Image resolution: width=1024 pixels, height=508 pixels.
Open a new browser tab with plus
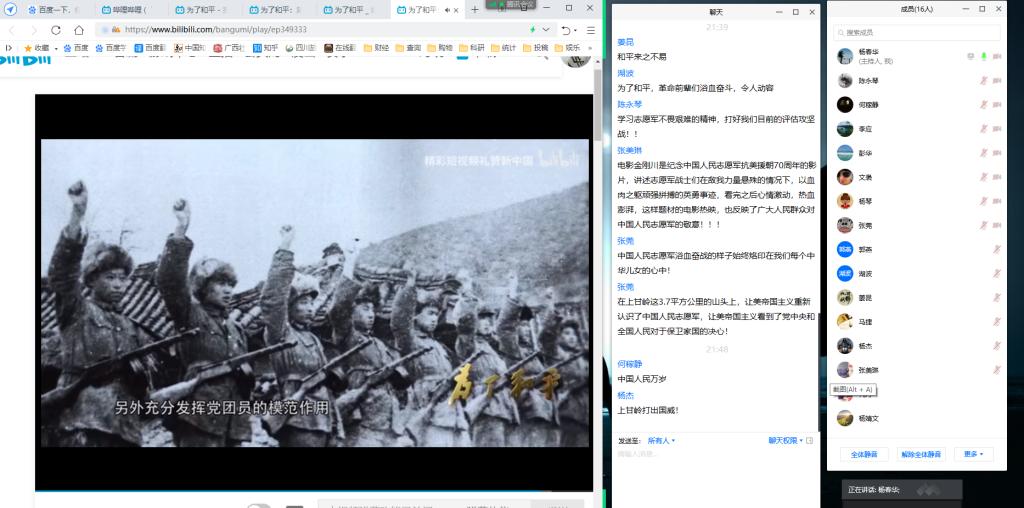click(x=475, y=10)
